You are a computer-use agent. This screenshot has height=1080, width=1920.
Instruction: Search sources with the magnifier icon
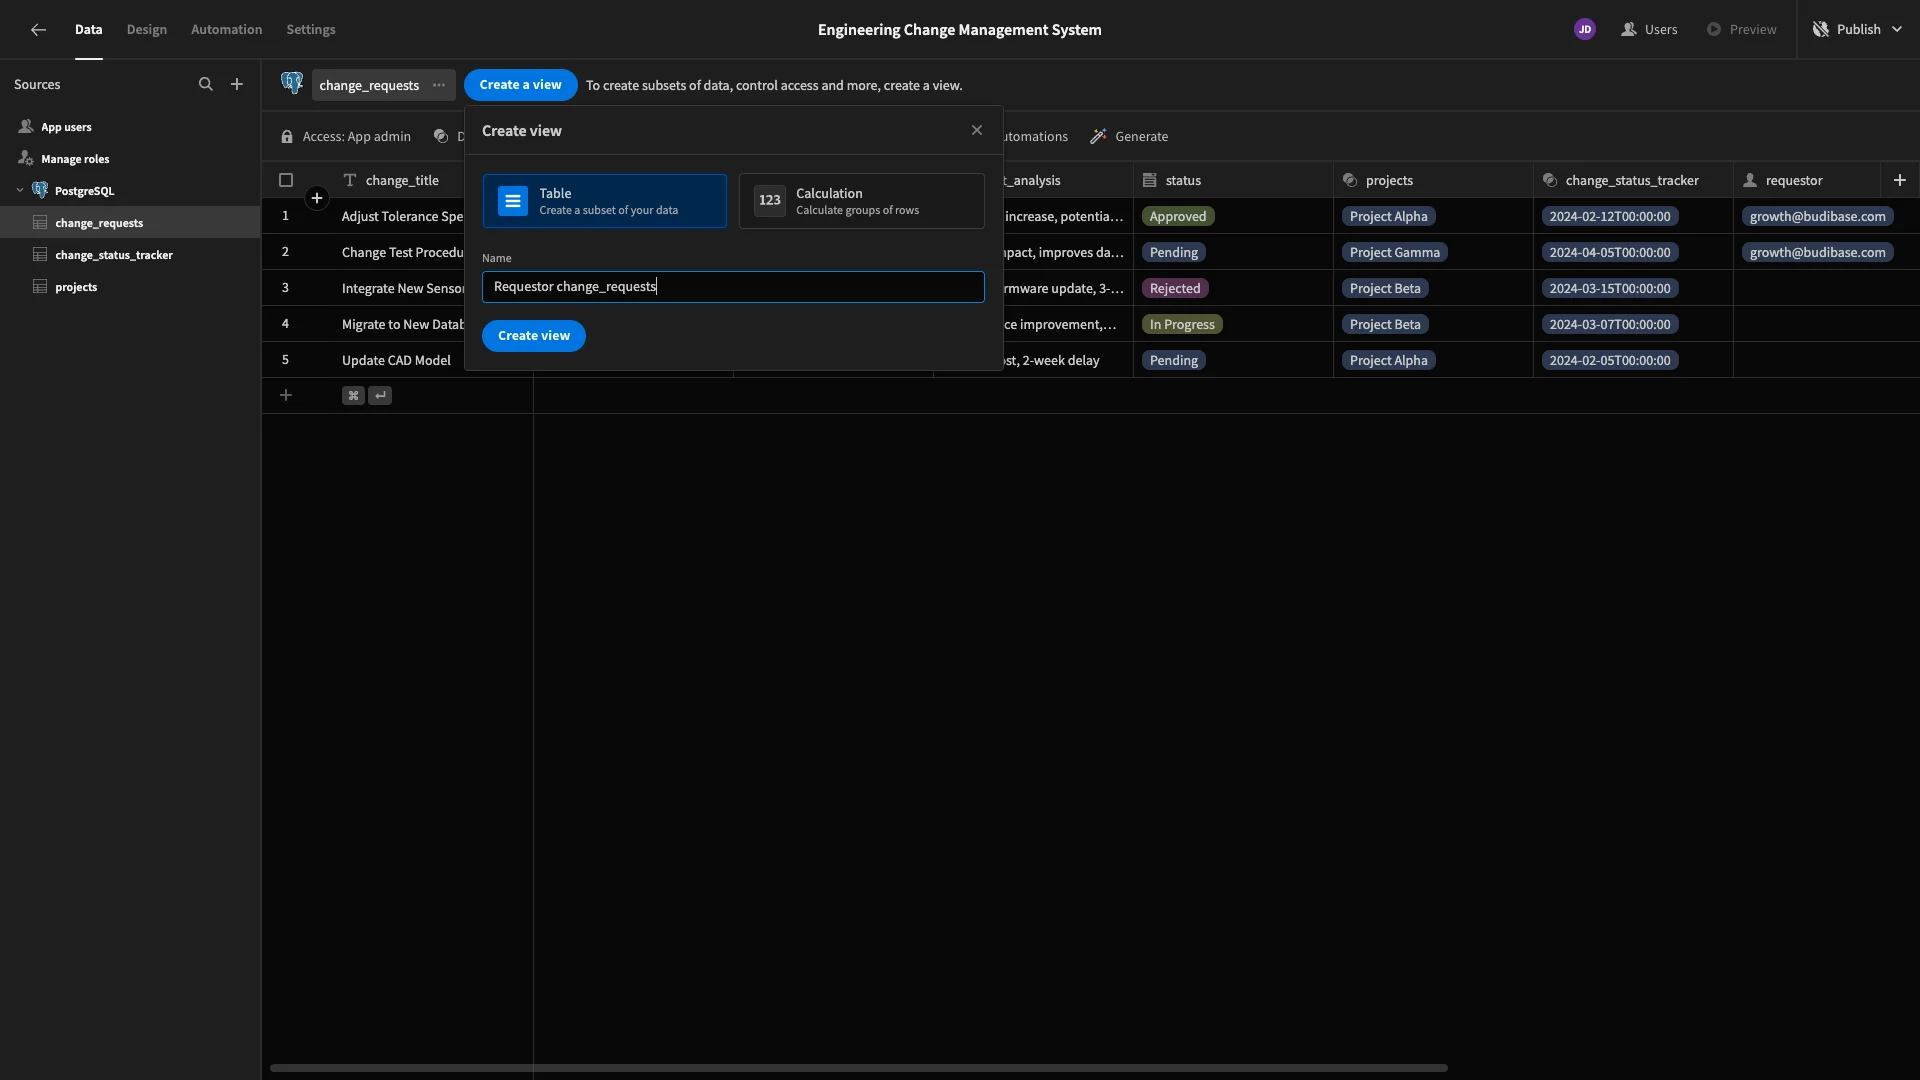[206, 85]
